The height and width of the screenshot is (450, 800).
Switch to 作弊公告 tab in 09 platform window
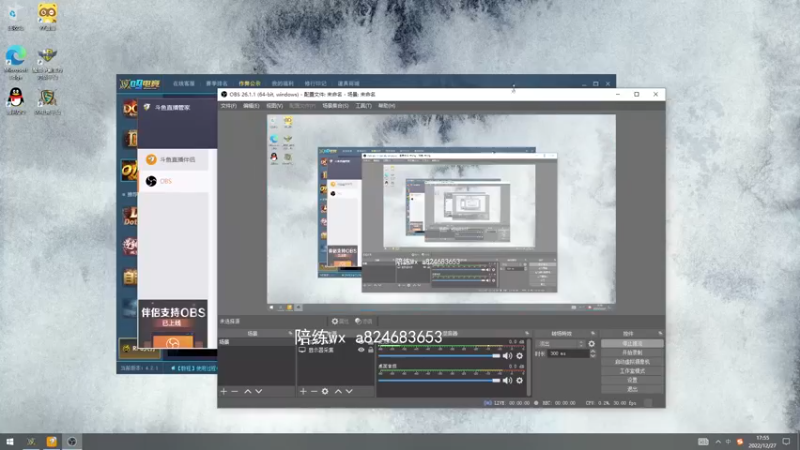click(249, 83)
